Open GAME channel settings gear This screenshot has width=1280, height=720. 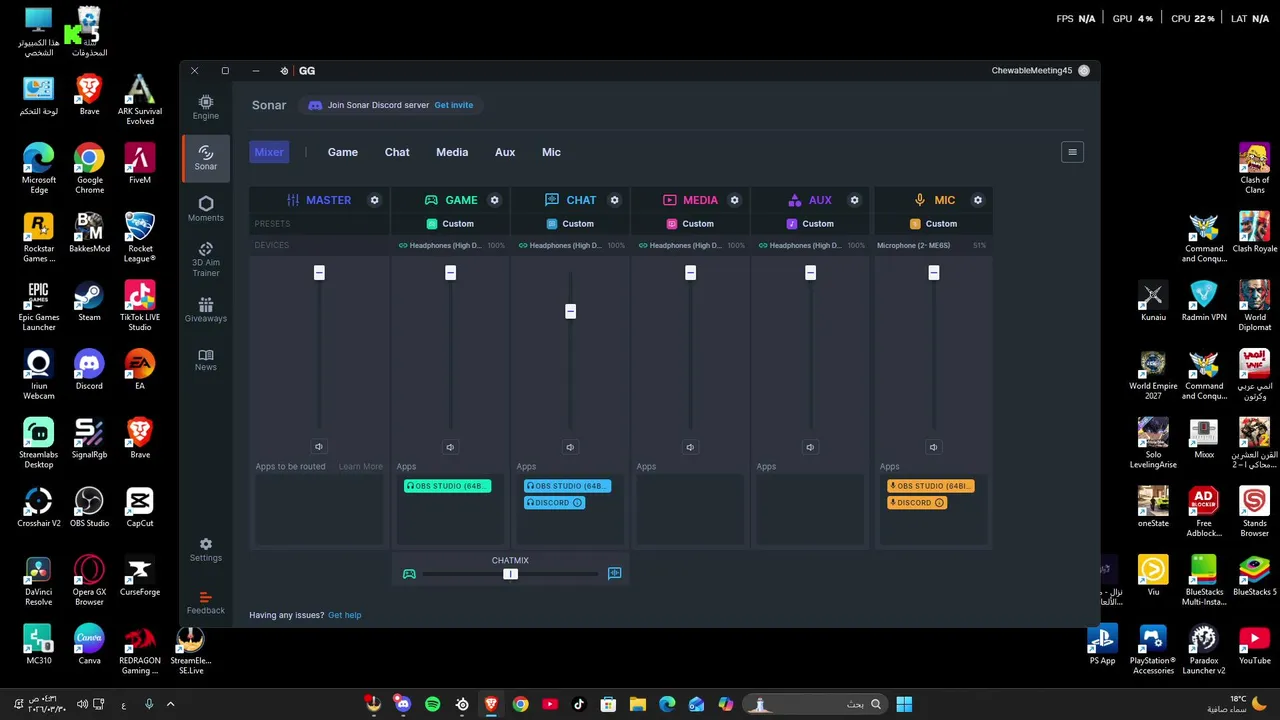(x=494, y=200)
